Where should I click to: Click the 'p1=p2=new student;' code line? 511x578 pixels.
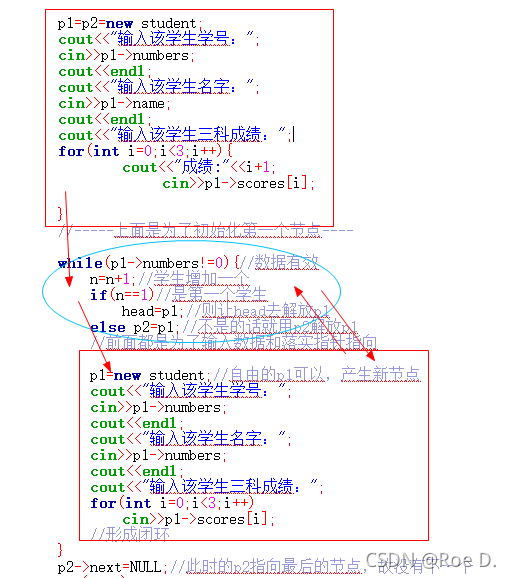[130, 24]
